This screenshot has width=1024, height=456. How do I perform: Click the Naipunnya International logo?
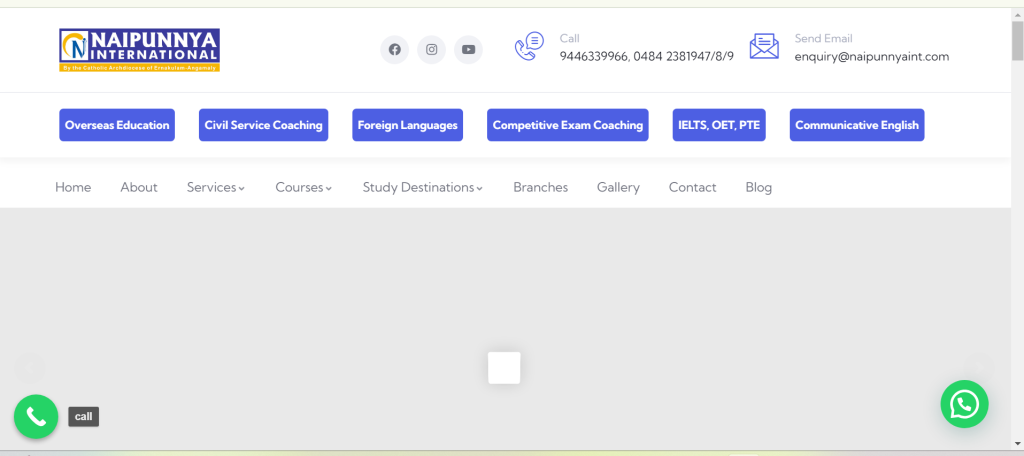click(x=139, y=49)
